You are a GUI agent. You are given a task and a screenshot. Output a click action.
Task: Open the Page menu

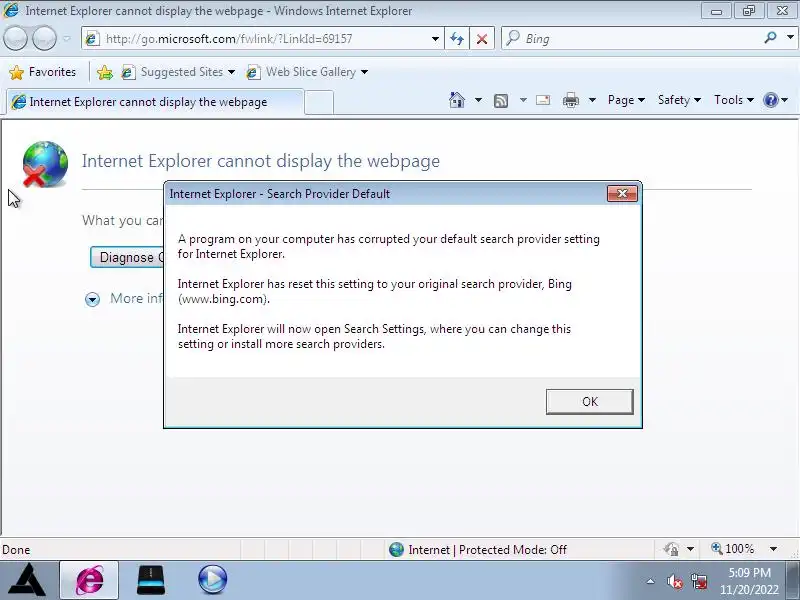(x=626, y=100)
